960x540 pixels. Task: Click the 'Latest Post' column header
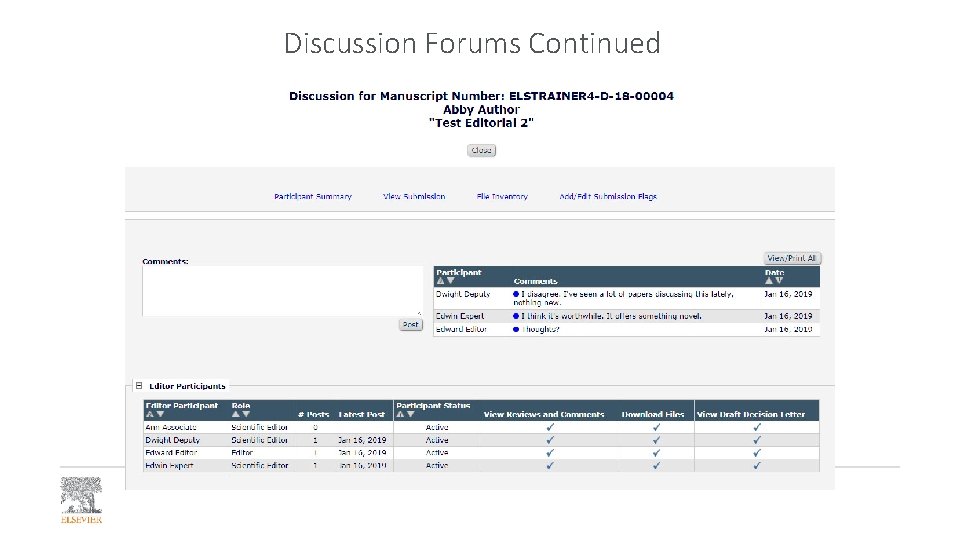(361, 414)
